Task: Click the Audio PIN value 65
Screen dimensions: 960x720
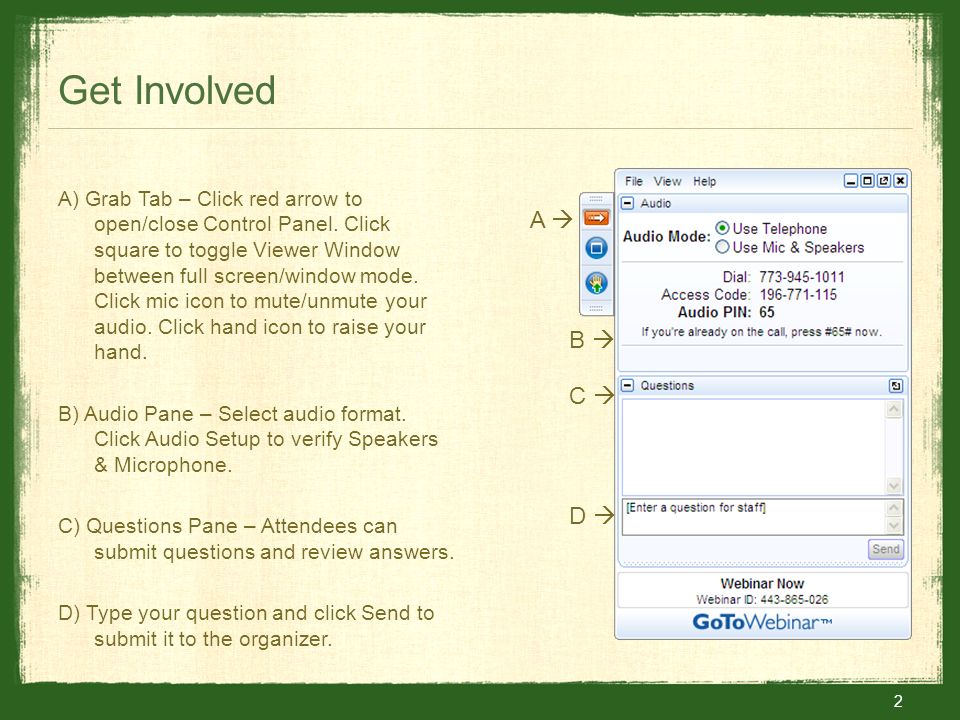Action: (767, 312)
